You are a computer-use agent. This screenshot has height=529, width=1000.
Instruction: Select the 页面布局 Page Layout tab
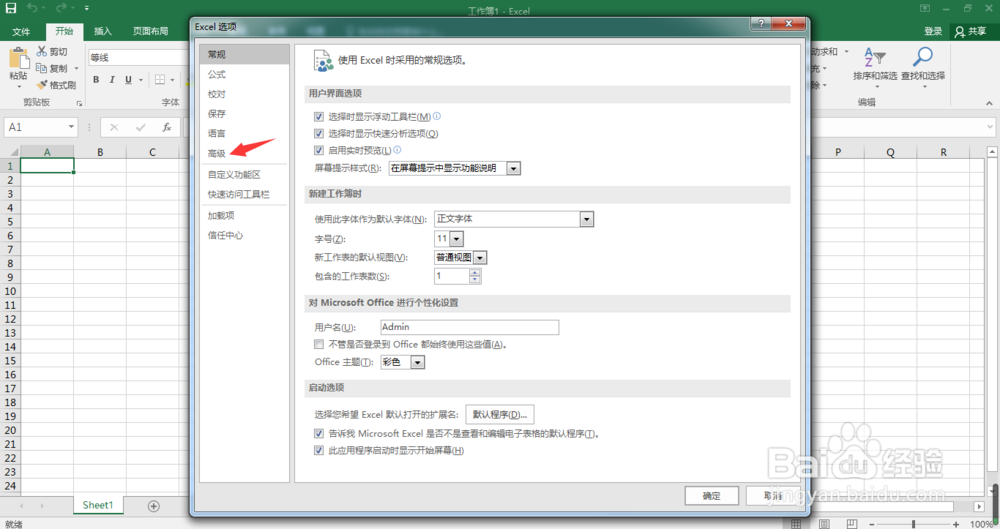pyautogui.click(x=151, y=31)
